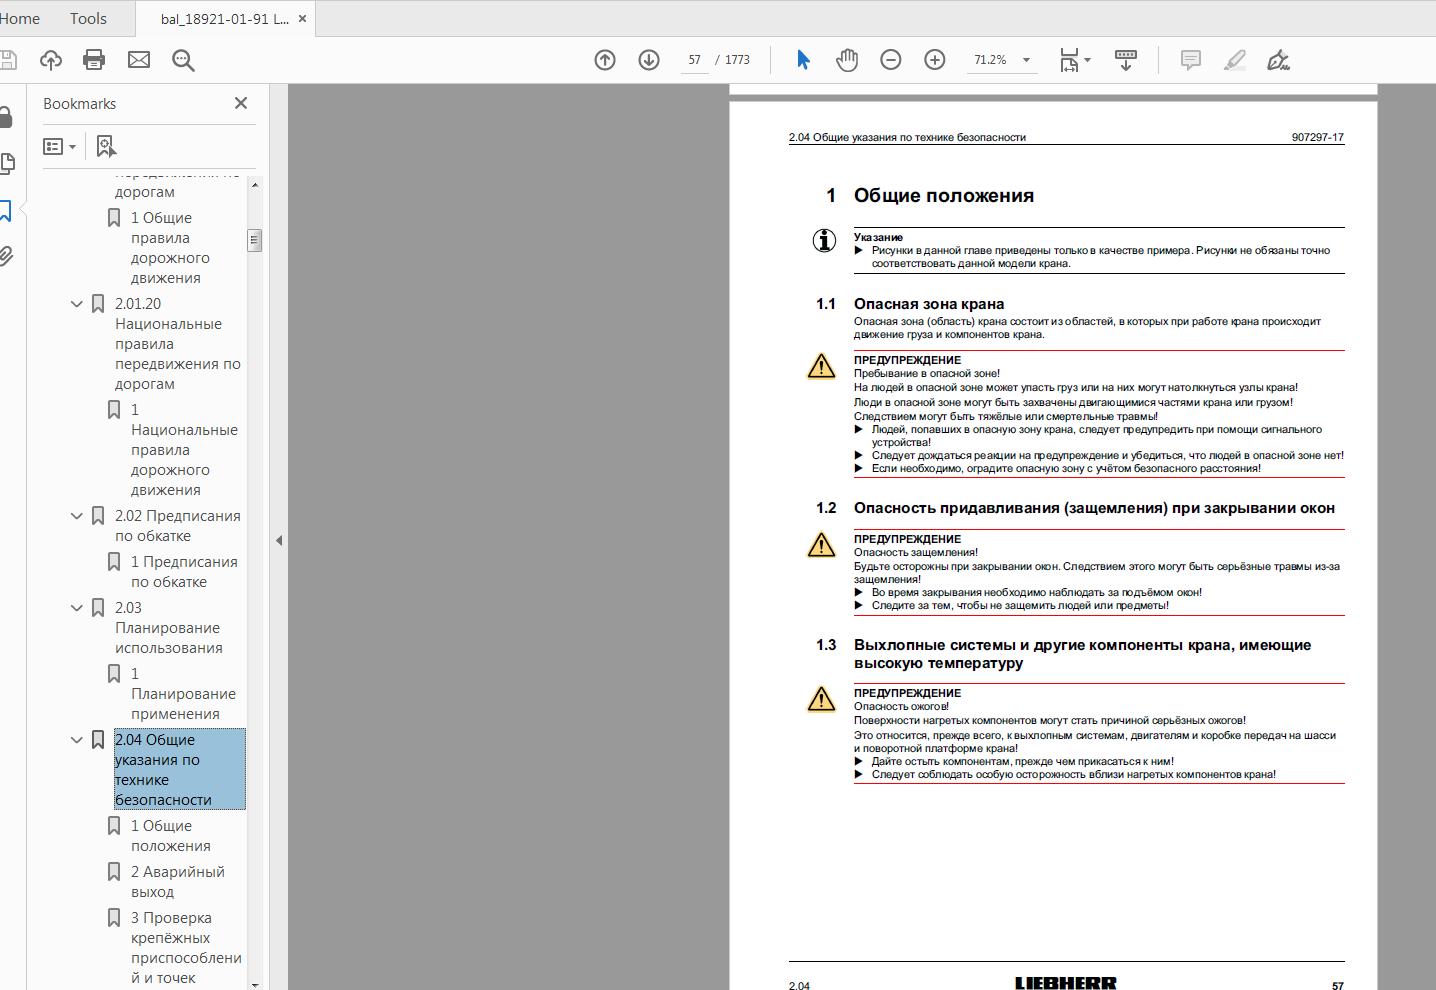This screenshot has height=990, width=1436.
Task: Open bookmark 1 Предписания по обкатке
Action: click(x=184, y=572)
